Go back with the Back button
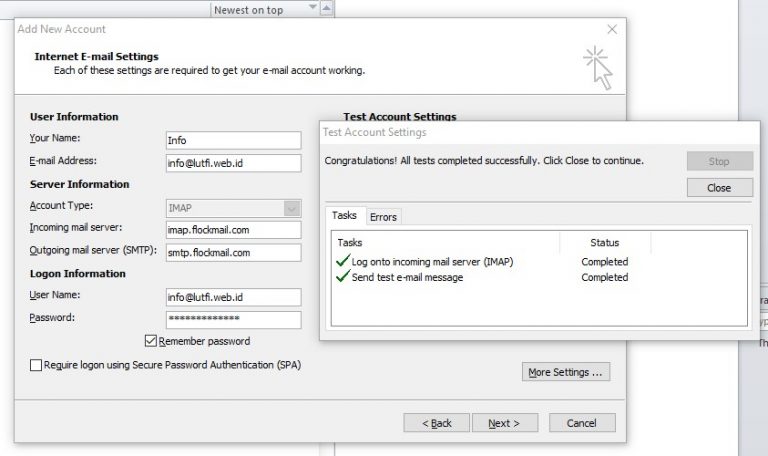The width and height of the screenshot is (768, 456). (x=436, y=423)
